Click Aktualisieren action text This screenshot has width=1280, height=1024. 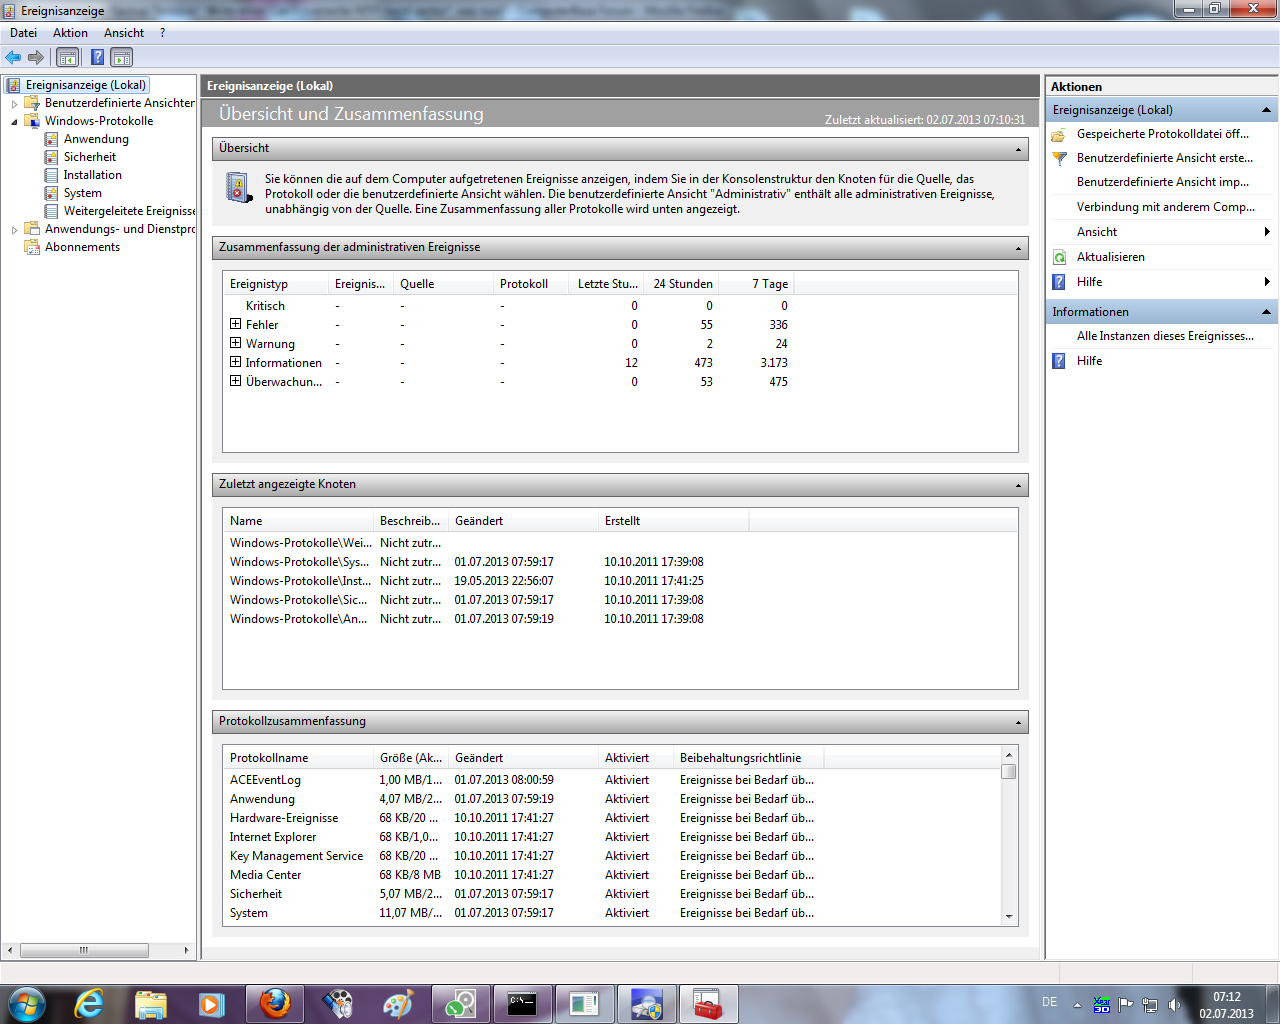[x=1110, y=257]
